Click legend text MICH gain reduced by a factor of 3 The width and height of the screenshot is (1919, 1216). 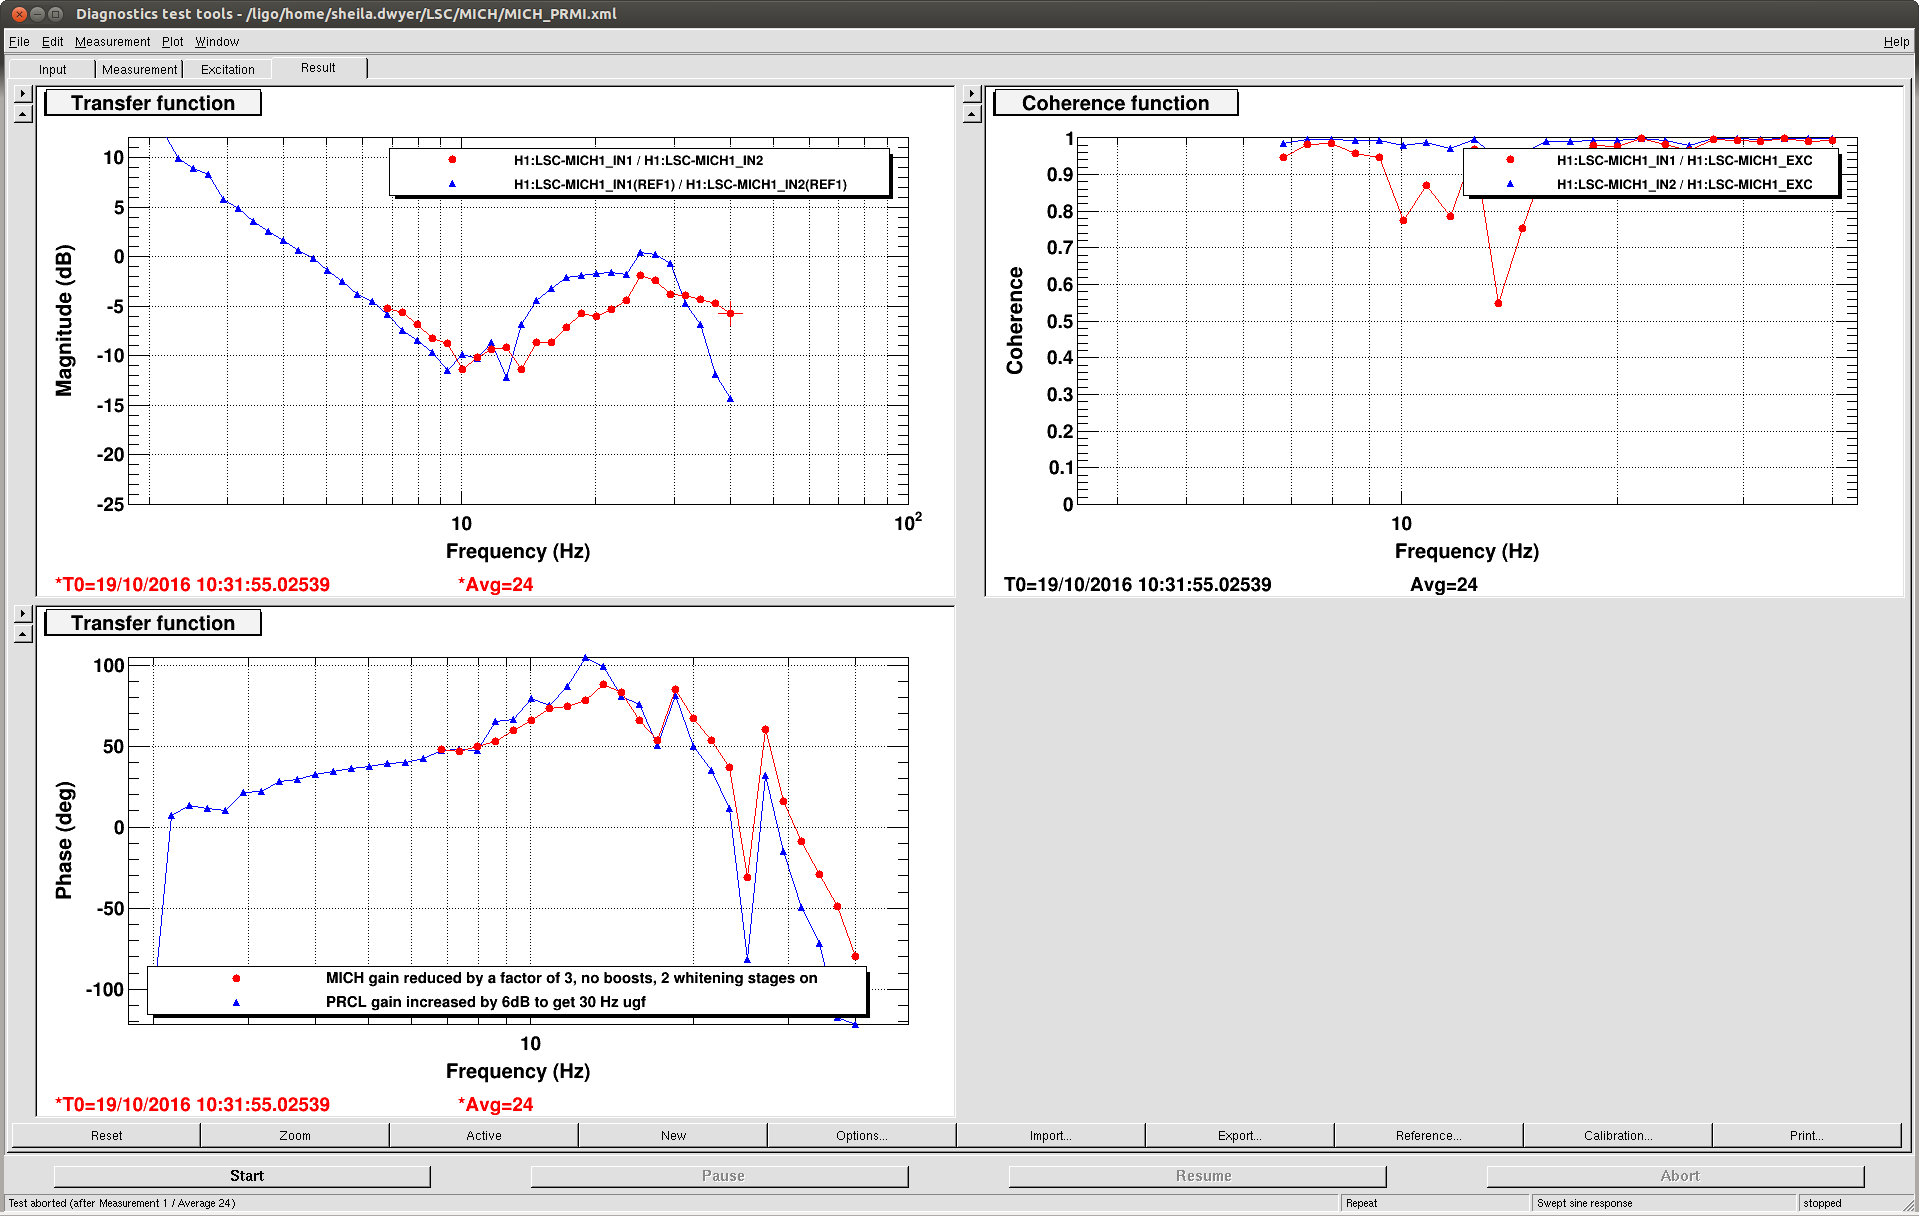coord(571,978)
